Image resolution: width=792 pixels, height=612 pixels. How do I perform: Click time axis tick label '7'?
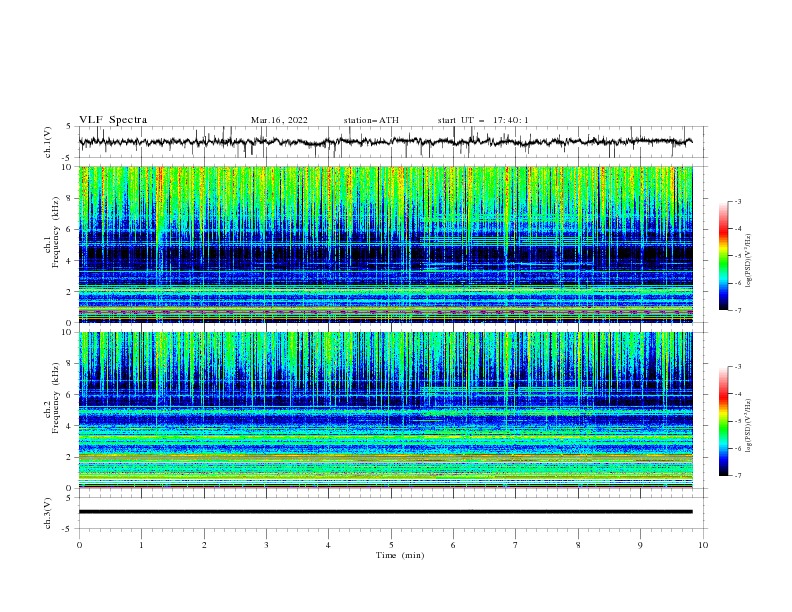click(x=516, y=545)
